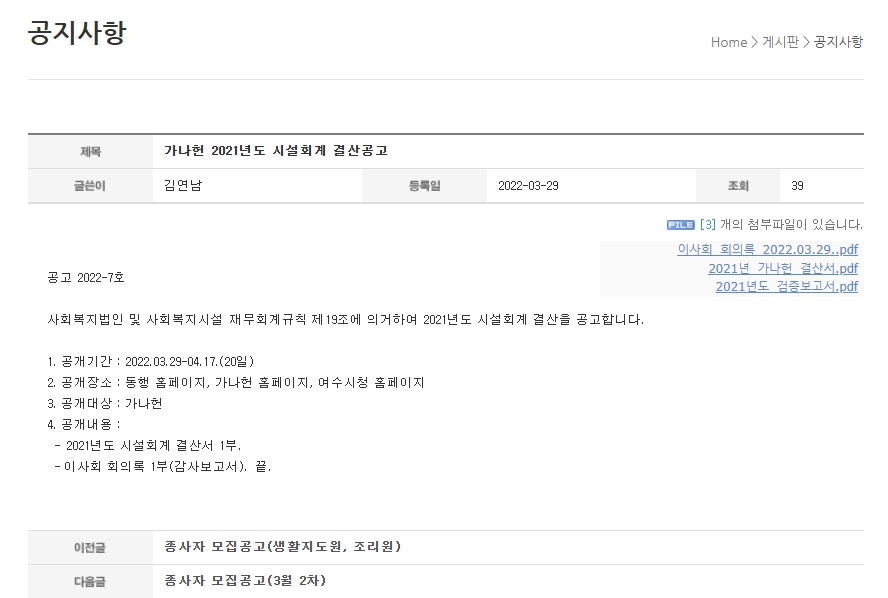Click the breadcrumb arrow after 게시판
The image size is (888, 598).
point(806,42)
